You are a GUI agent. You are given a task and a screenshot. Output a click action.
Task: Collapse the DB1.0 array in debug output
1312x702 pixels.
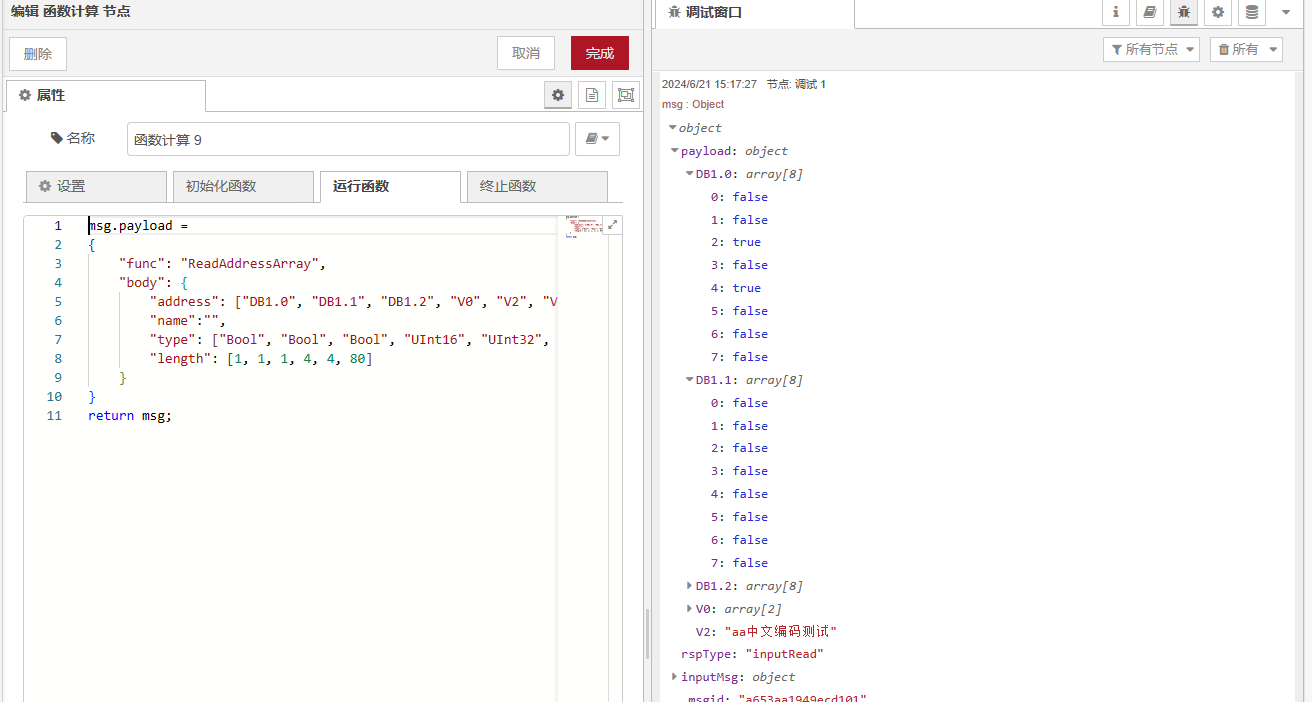[689, 174]
